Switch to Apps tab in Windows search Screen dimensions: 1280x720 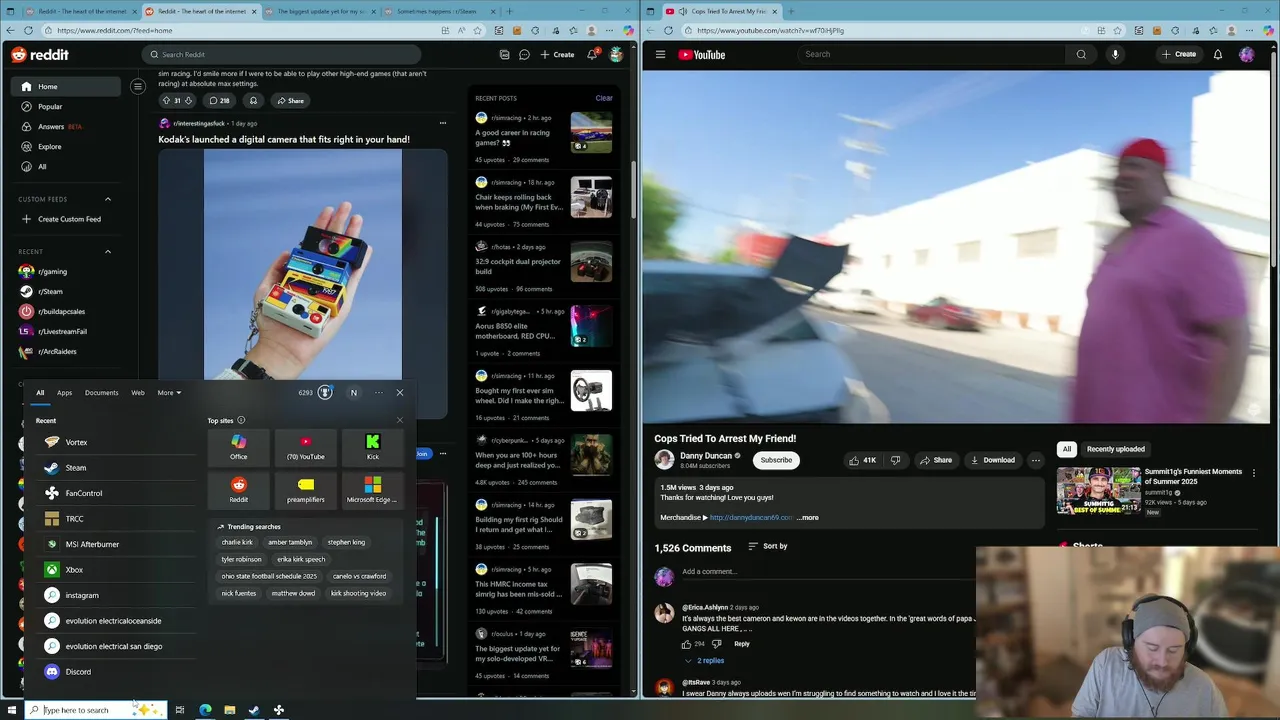(64, 393)
